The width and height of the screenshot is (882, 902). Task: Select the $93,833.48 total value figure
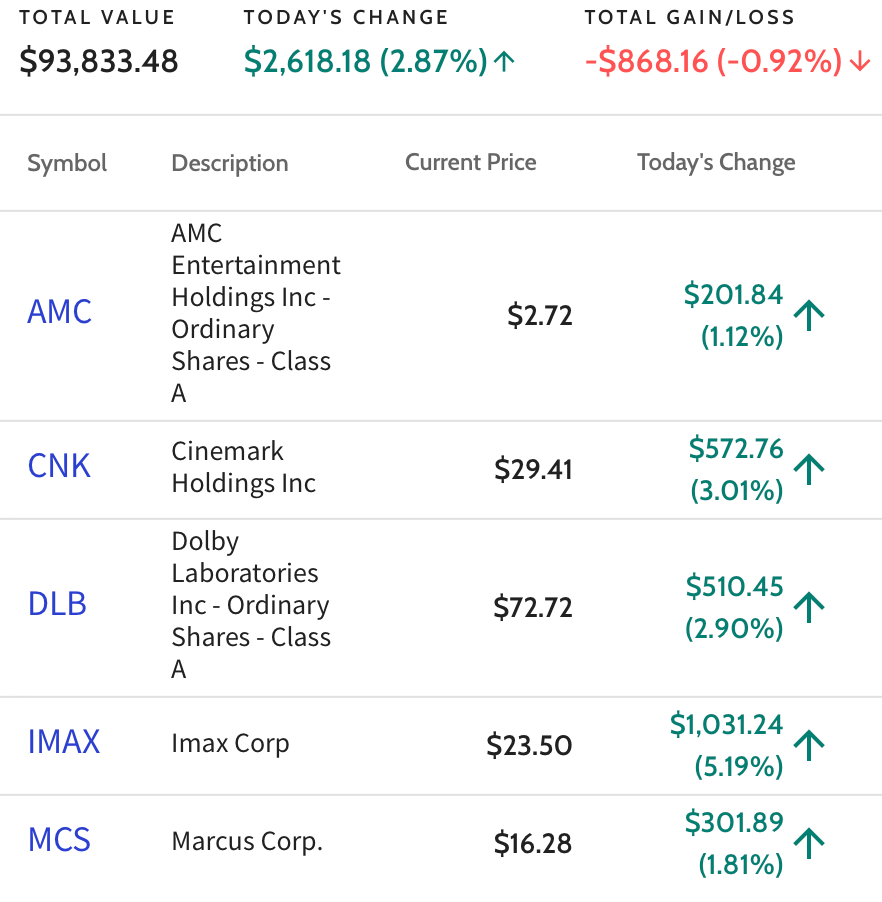pyautogui.click(x=99, y=62)
